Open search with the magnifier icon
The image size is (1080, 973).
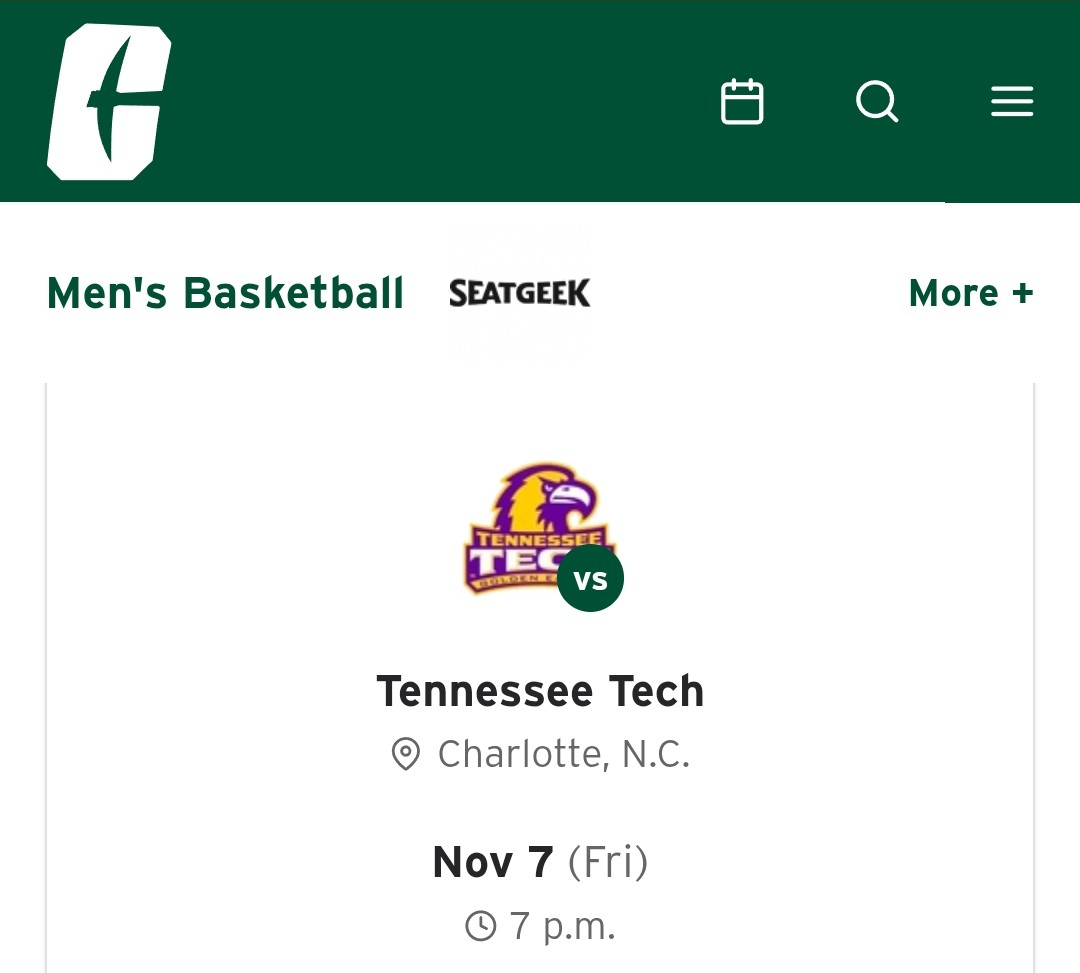pyautogui.click(x=877, y=102)
